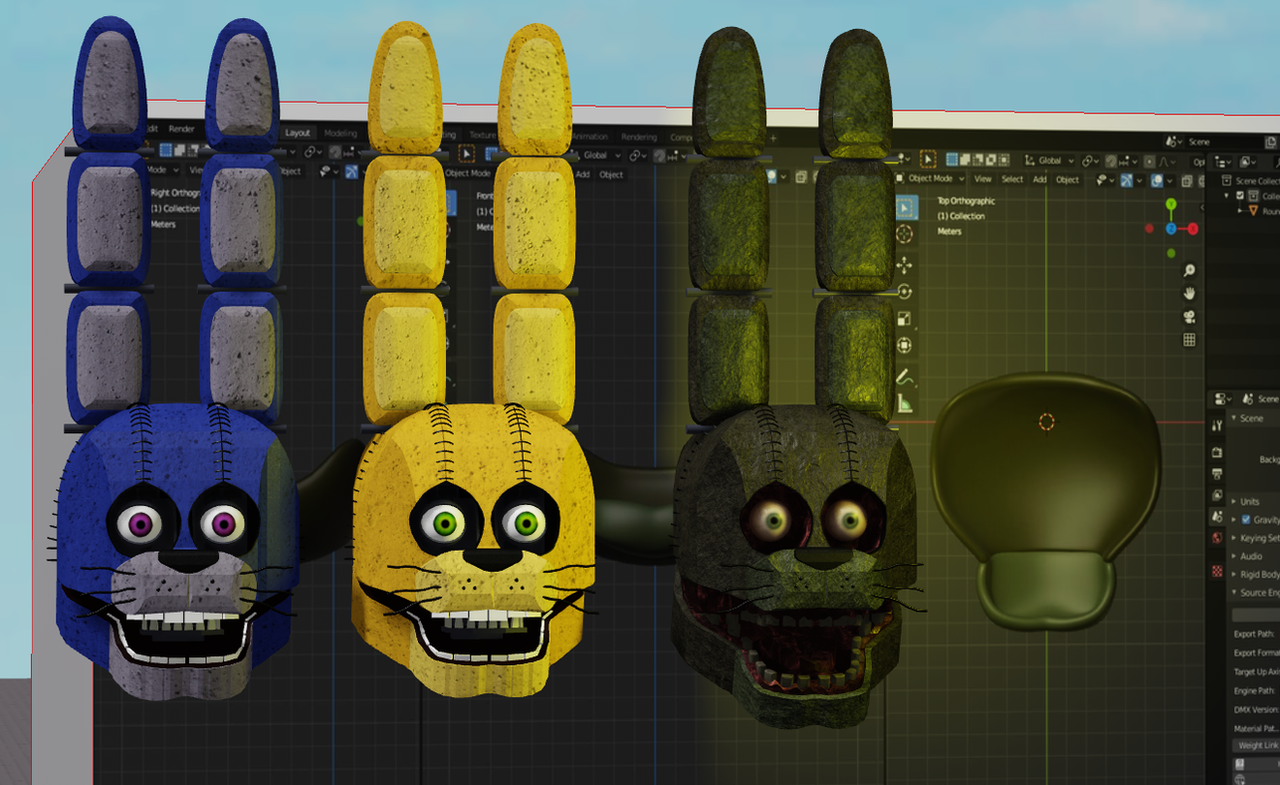This screenshot has width=1280, height=785.
Task: Click the red X axis on navigation gizmo
Action: click(x=1193, y=228)
